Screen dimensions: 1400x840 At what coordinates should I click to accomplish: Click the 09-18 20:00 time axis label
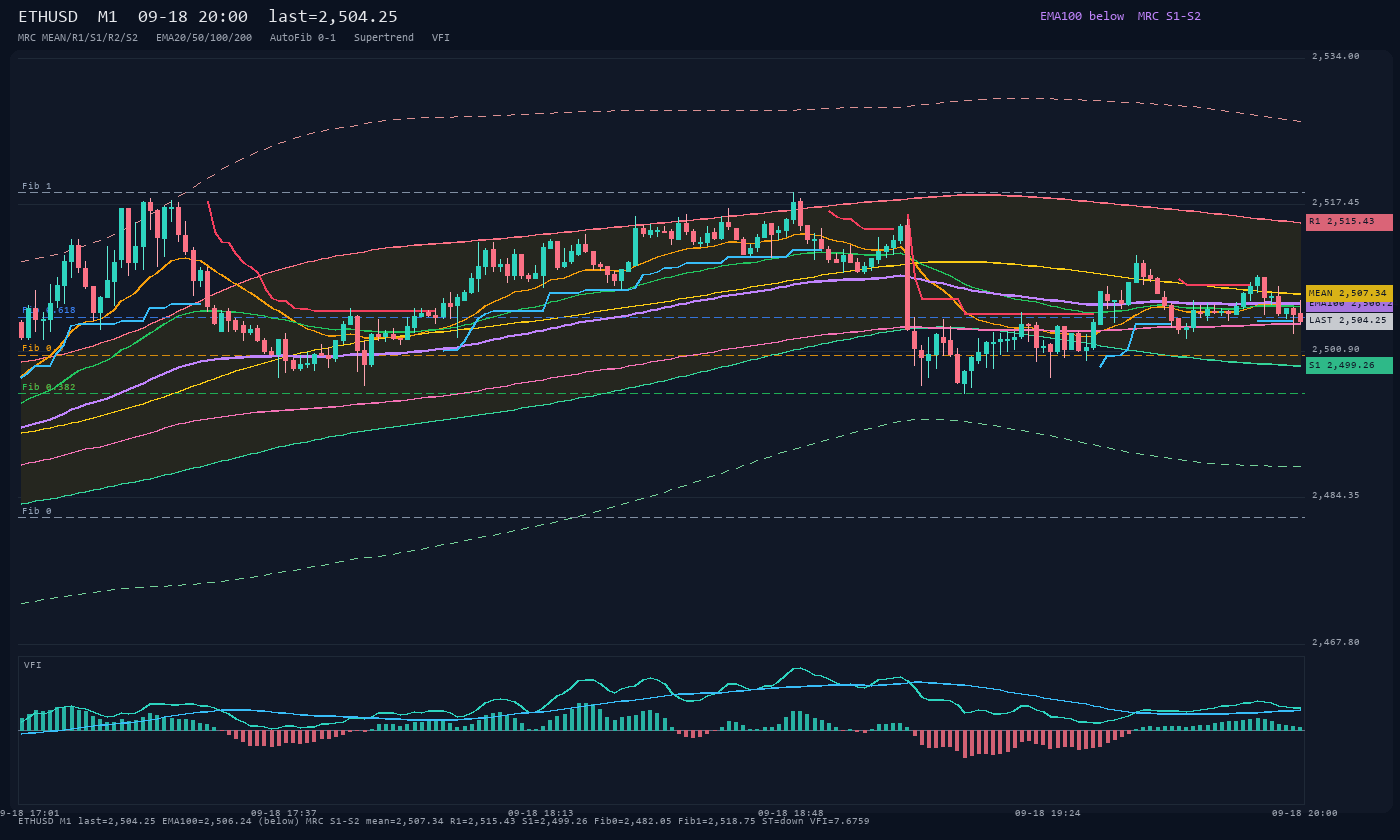tap(1305, 813)
